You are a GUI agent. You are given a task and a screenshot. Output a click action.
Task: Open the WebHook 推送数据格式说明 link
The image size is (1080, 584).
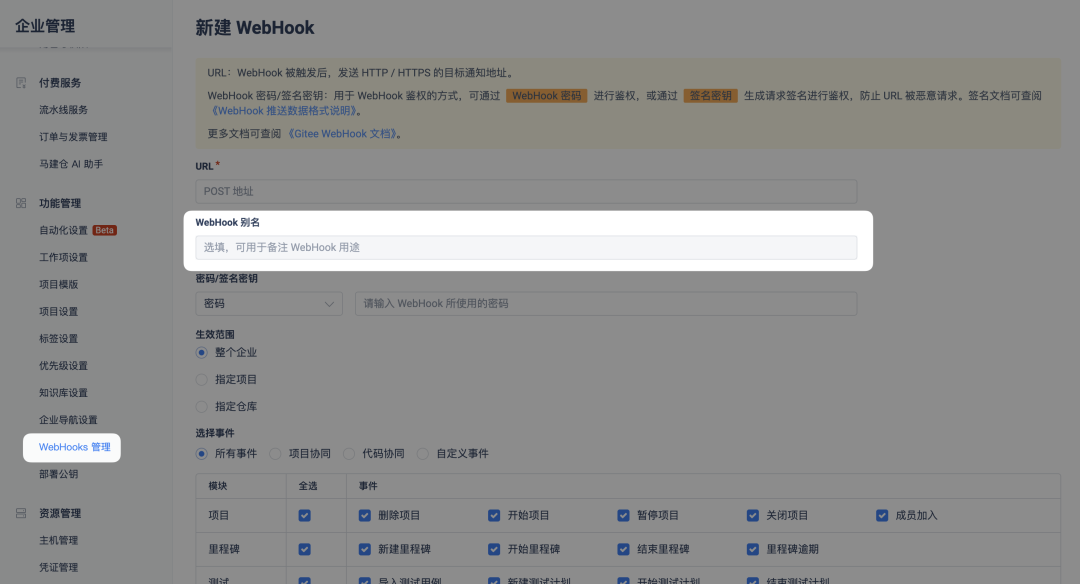click(284, 111)
